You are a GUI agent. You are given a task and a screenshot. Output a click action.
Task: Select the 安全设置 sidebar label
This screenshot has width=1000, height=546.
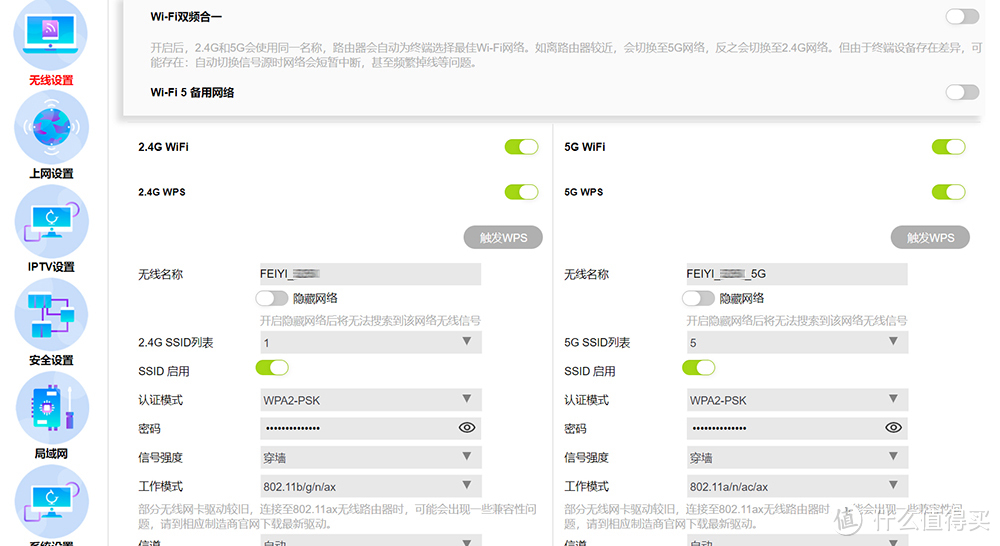(51, 360)
